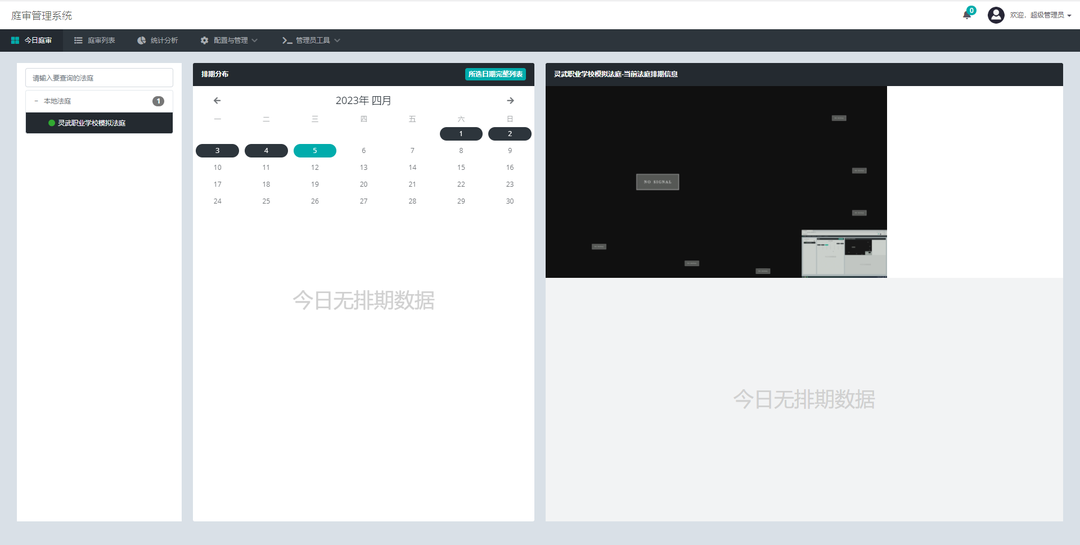Screen dimensions: 1080x545
Task: Click the 庭审列表 list icon
Action: [78, 40]
